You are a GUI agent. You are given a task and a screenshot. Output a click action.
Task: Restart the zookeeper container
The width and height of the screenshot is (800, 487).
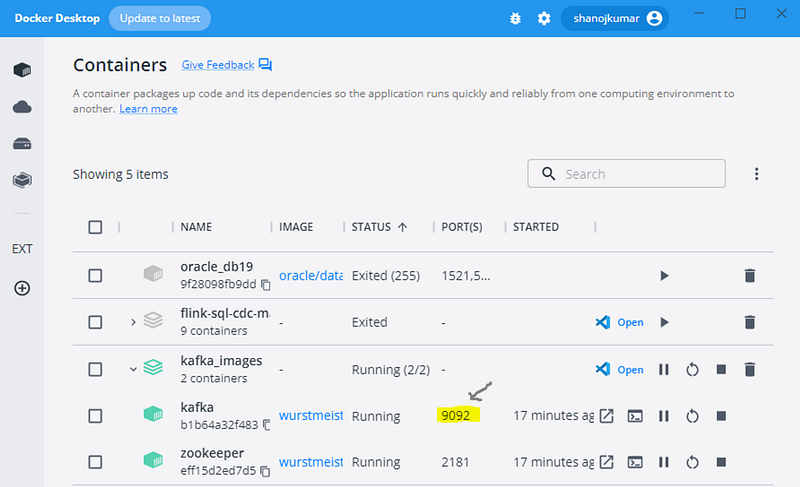click(x=692, y=463)
